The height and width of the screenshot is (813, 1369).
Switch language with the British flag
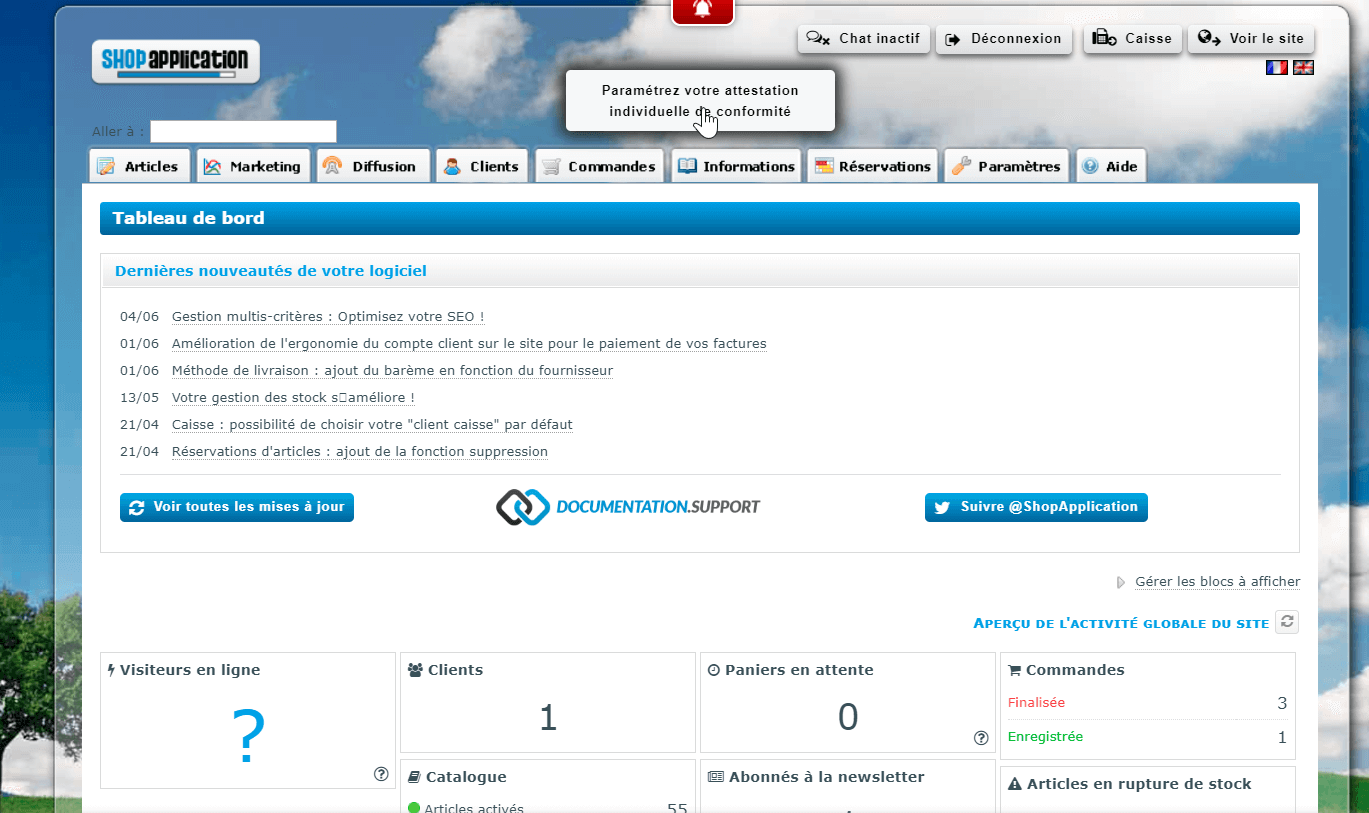point(1303,67)
